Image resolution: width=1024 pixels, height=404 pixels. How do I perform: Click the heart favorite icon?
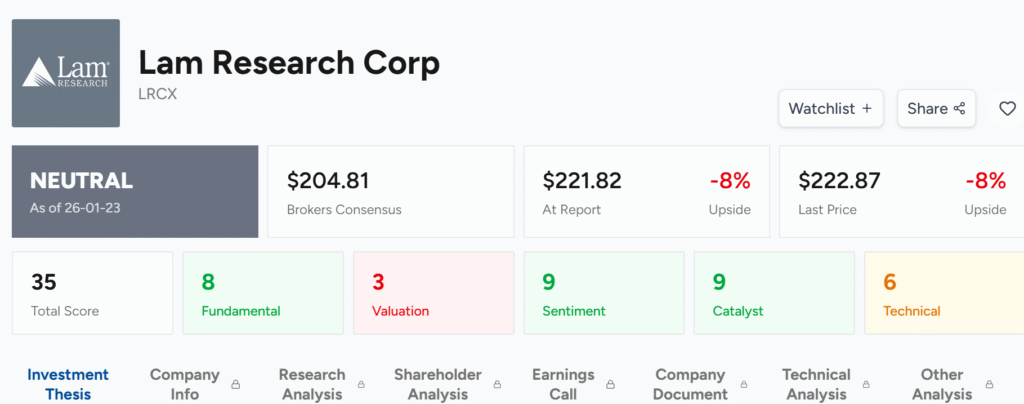[1007, 108]
